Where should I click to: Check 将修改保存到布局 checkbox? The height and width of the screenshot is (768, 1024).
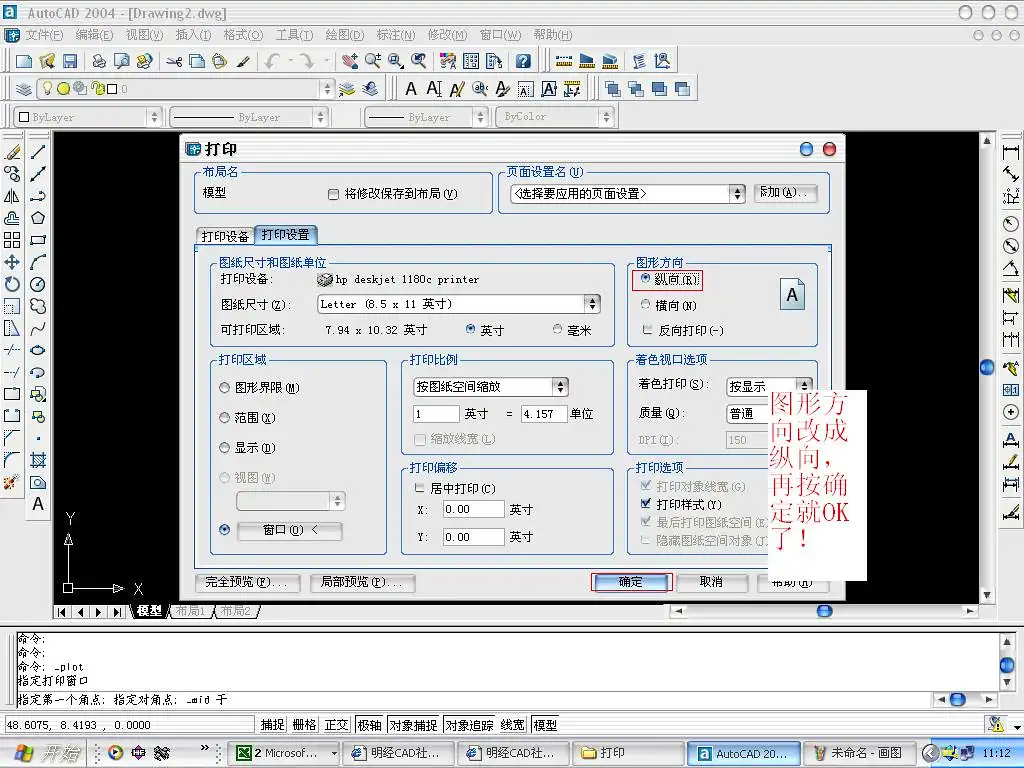point(333,195)
